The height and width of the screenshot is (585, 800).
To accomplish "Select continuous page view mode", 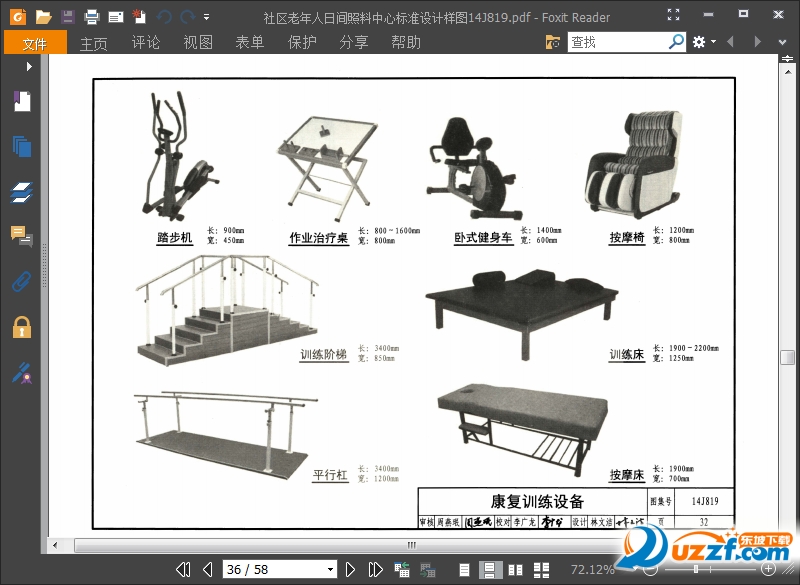I will point(490,570).
